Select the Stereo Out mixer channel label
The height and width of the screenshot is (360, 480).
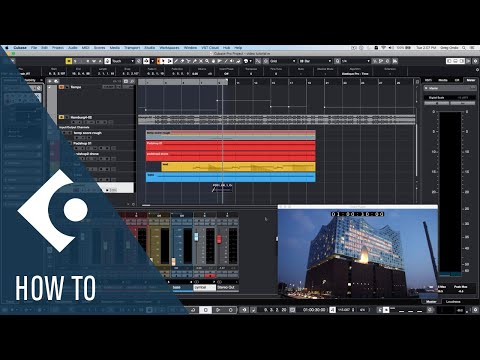[227, 287]
